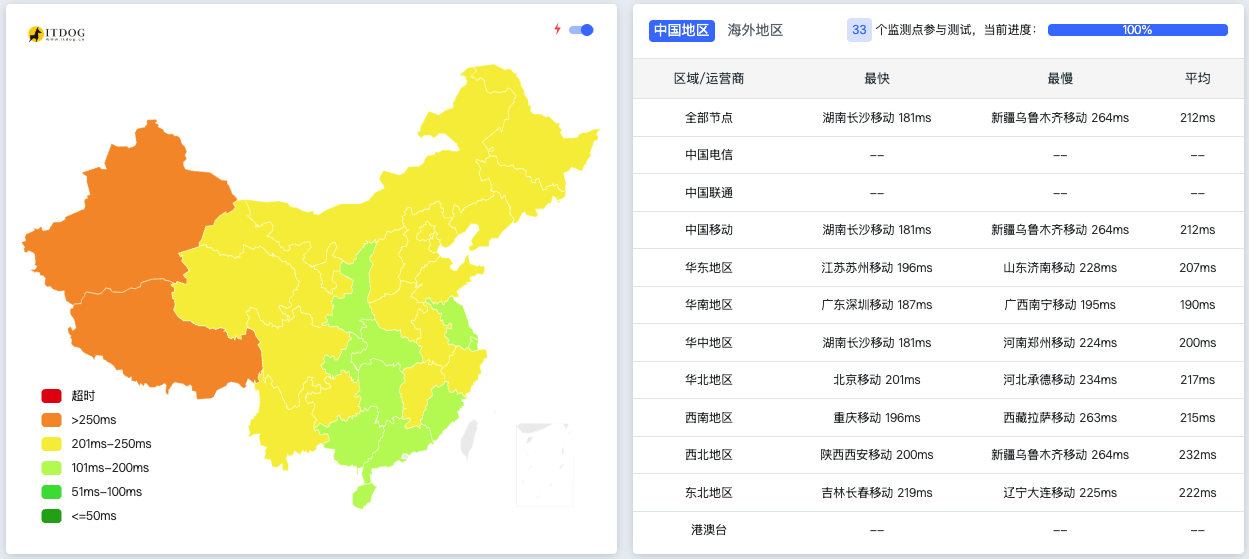Click 重庆移动 196ms cell
Image resolution: width=1249 pixels, height=559 pixels.
877,418
